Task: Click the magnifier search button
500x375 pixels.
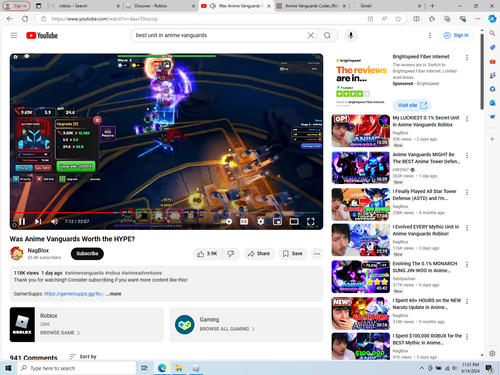Action: (x=327, y=35)
